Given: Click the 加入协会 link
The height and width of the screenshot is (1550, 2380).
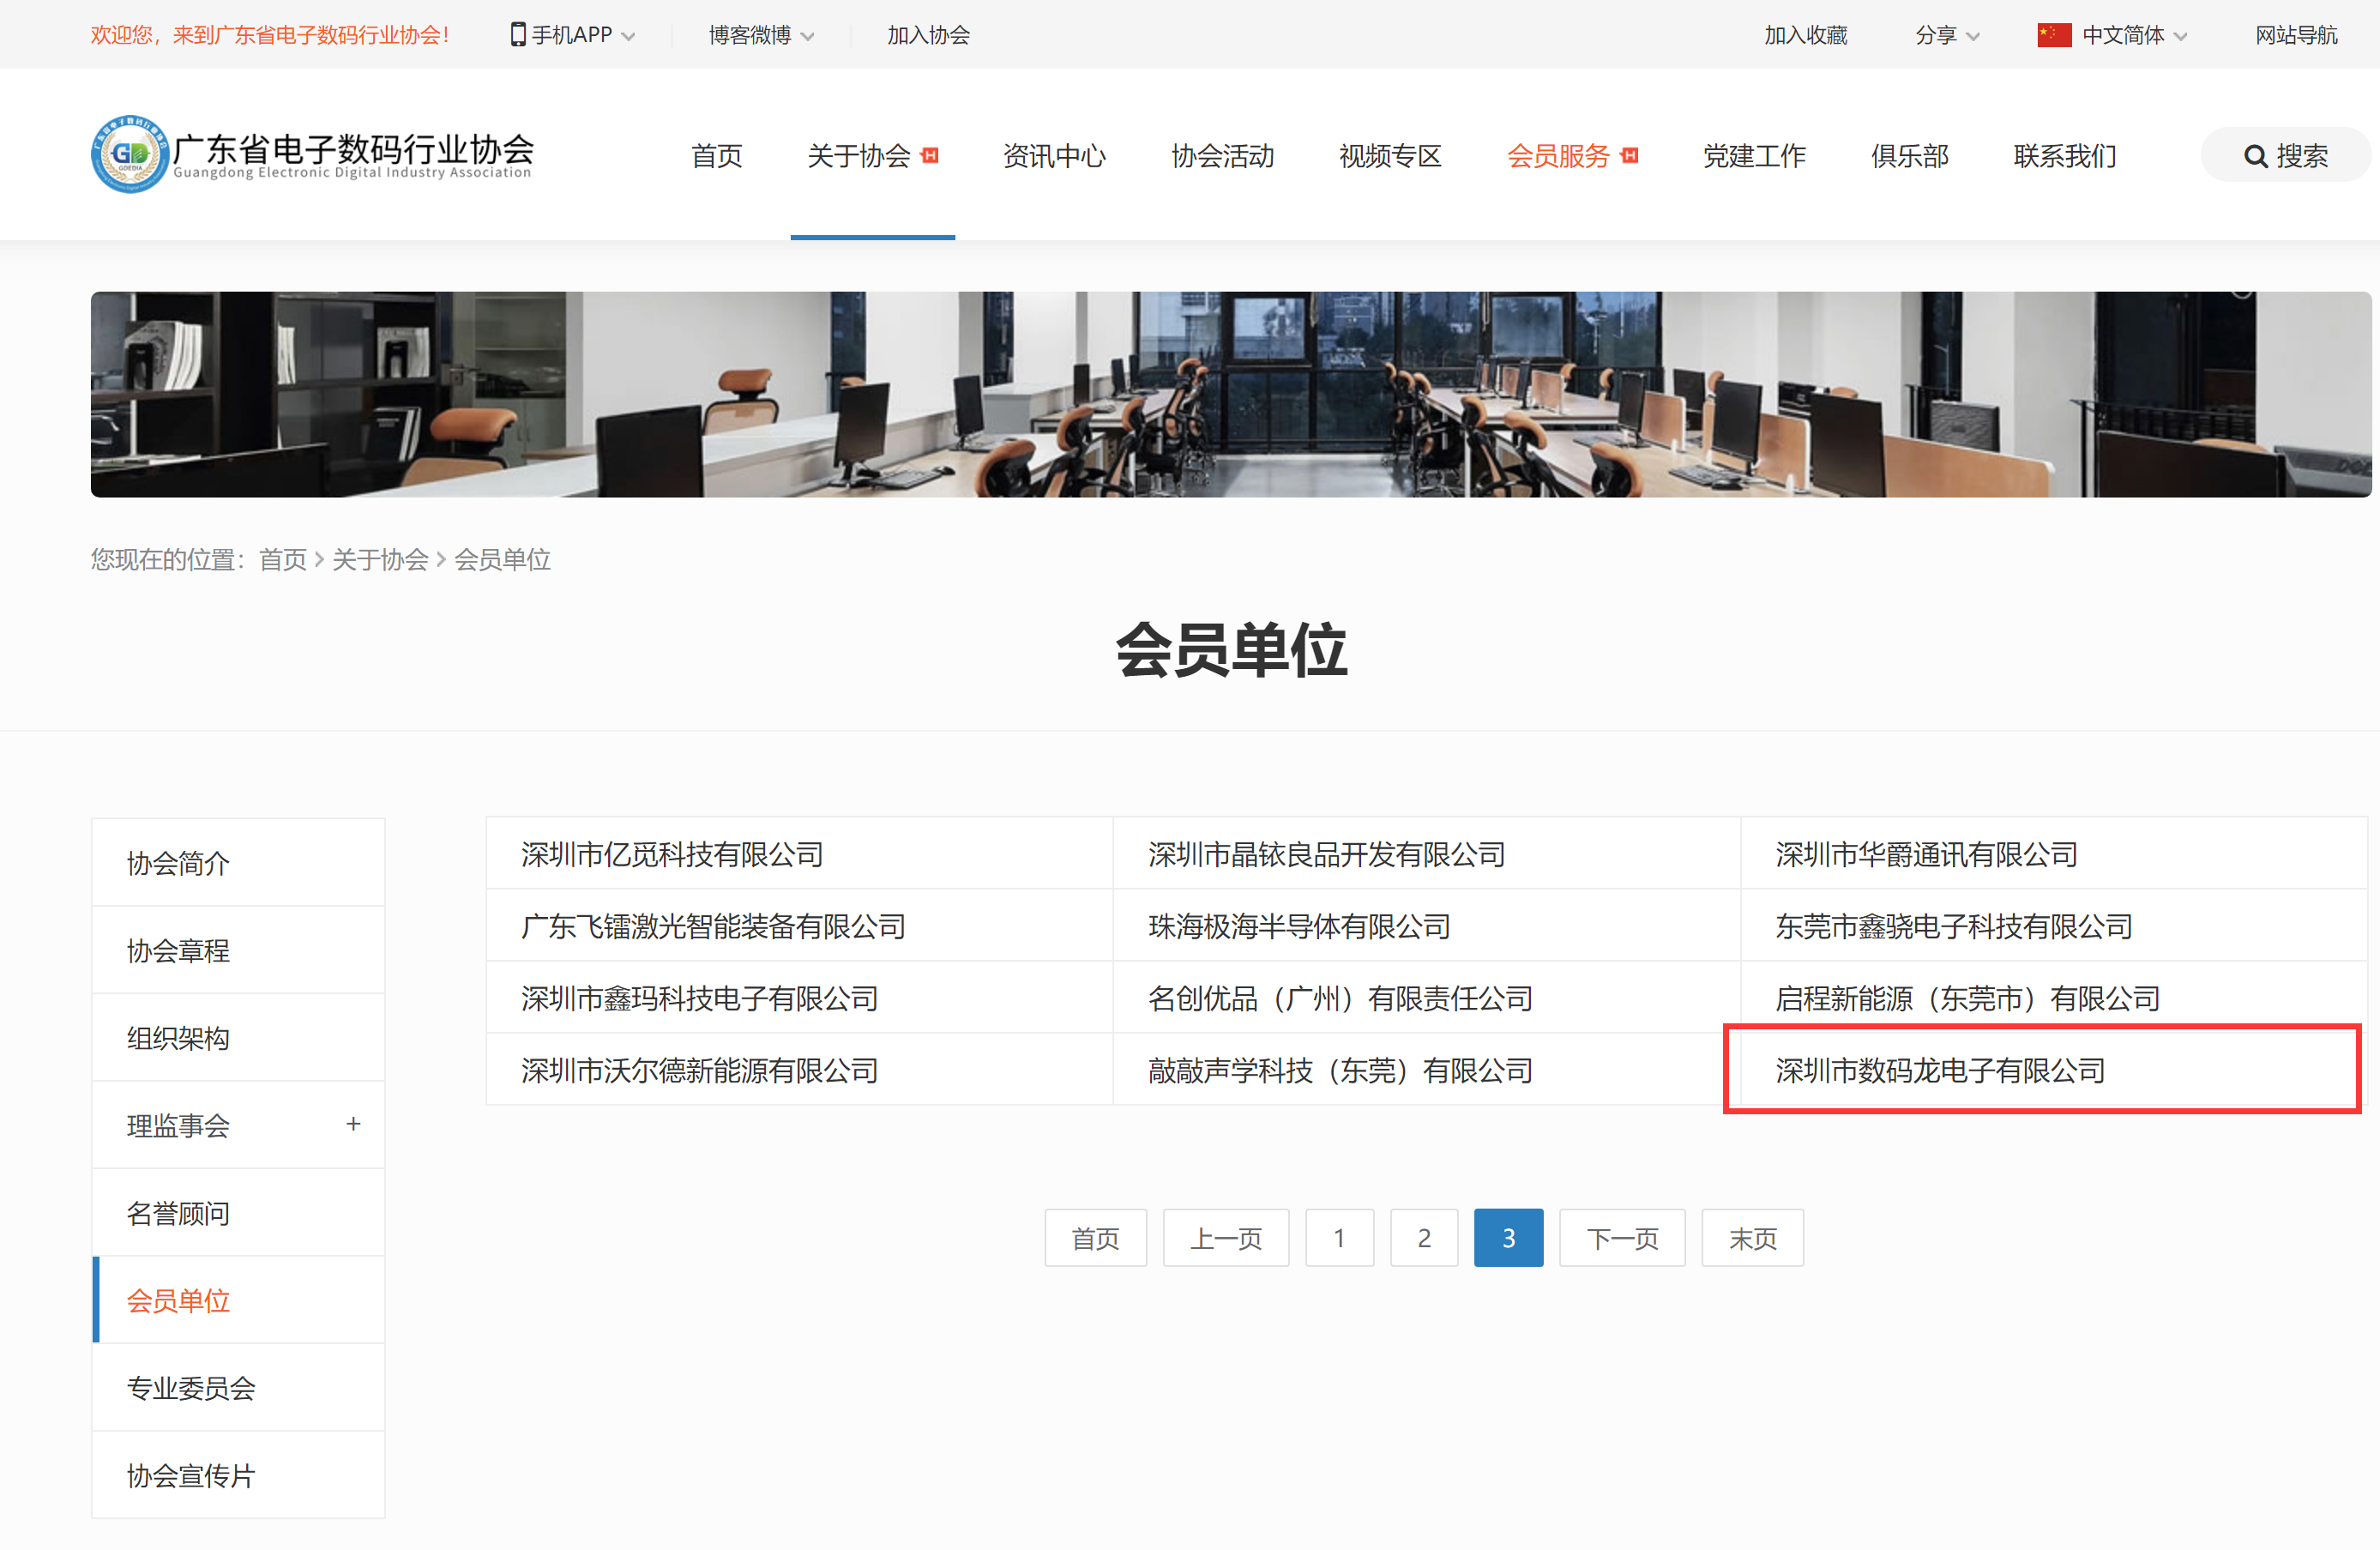Looking at the screenshot, I should 928,34.
